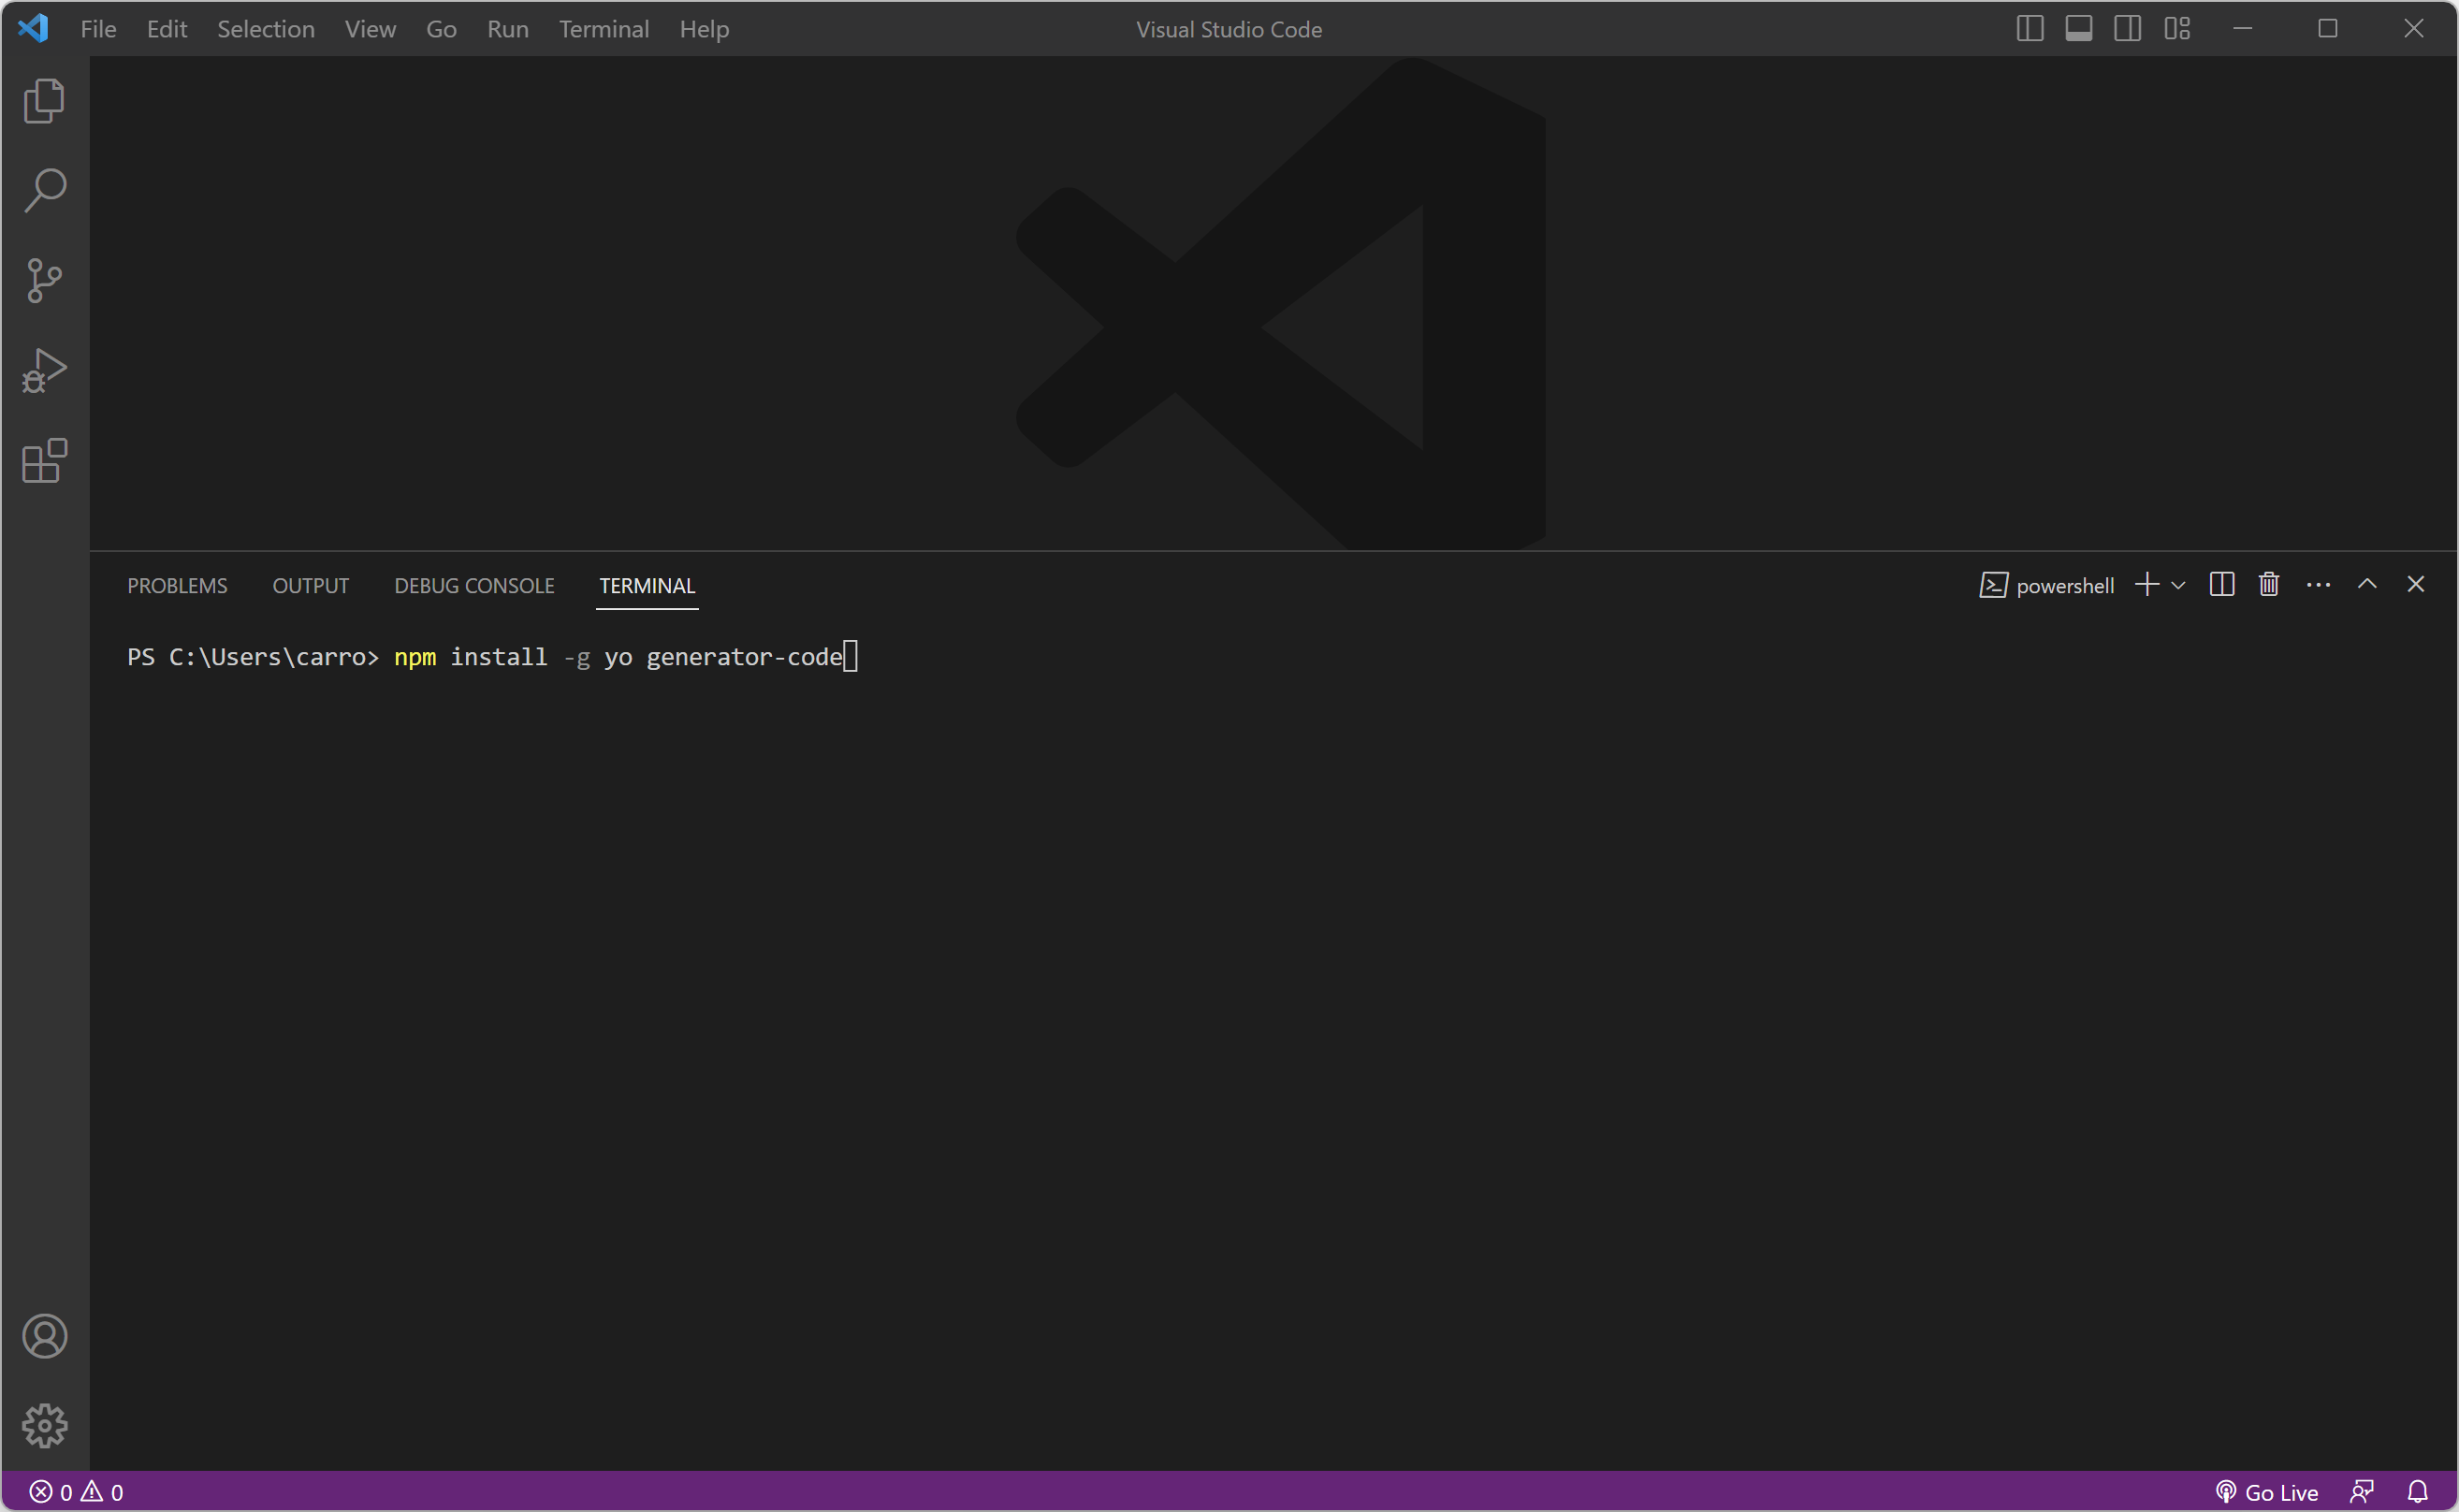Open the Source Control view
This screenshot has width=2459, height=1512.
[44, 280]
